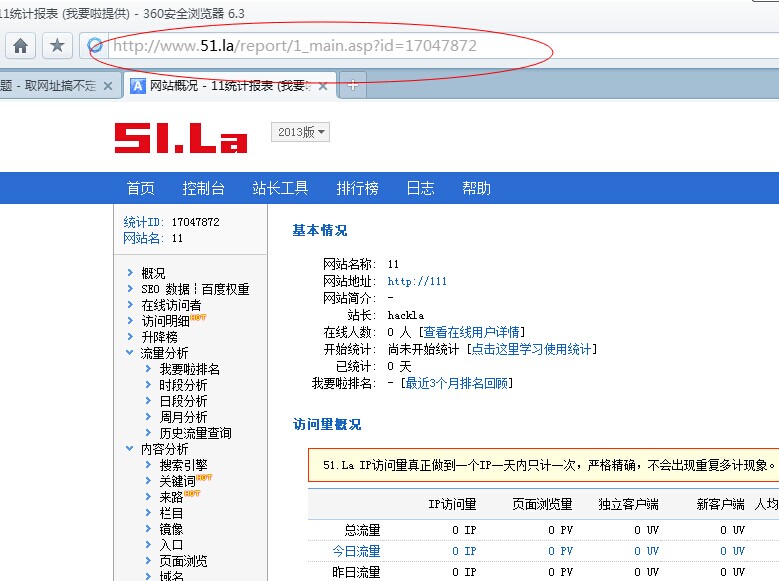Open 栏目 in the sidebar
This screenshot has width=779, height=581.
tap(171, 512)
